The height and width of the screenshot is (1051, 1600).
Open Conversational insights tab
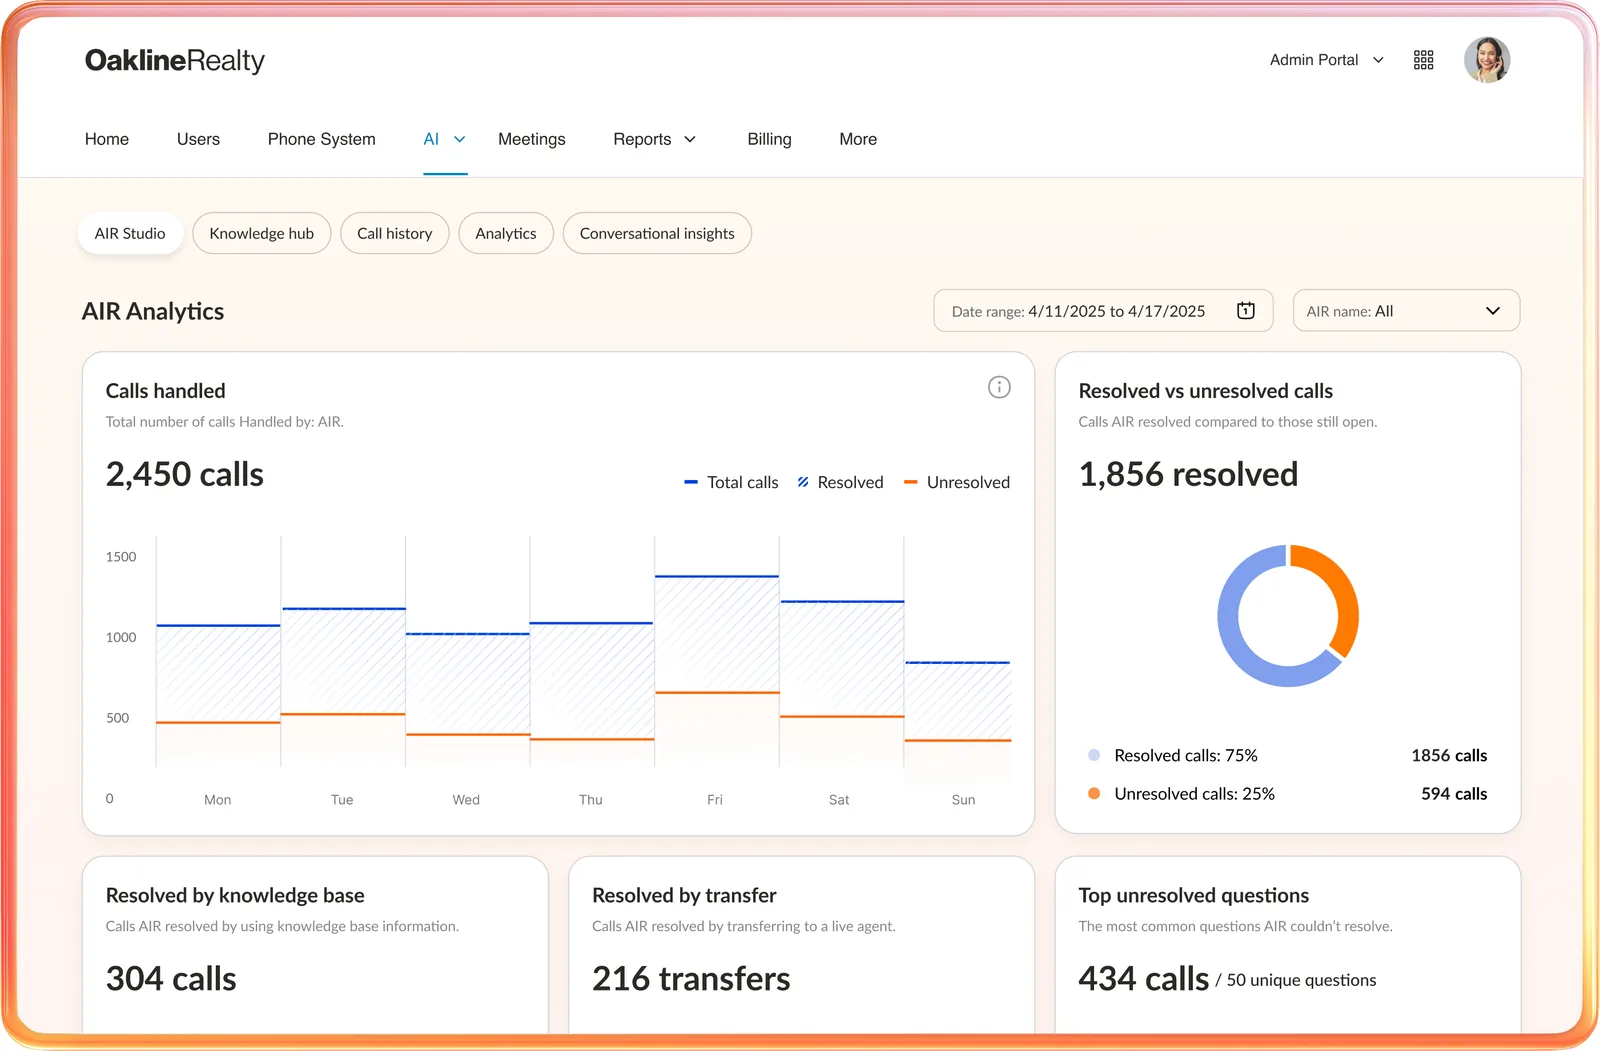(657, 234)
